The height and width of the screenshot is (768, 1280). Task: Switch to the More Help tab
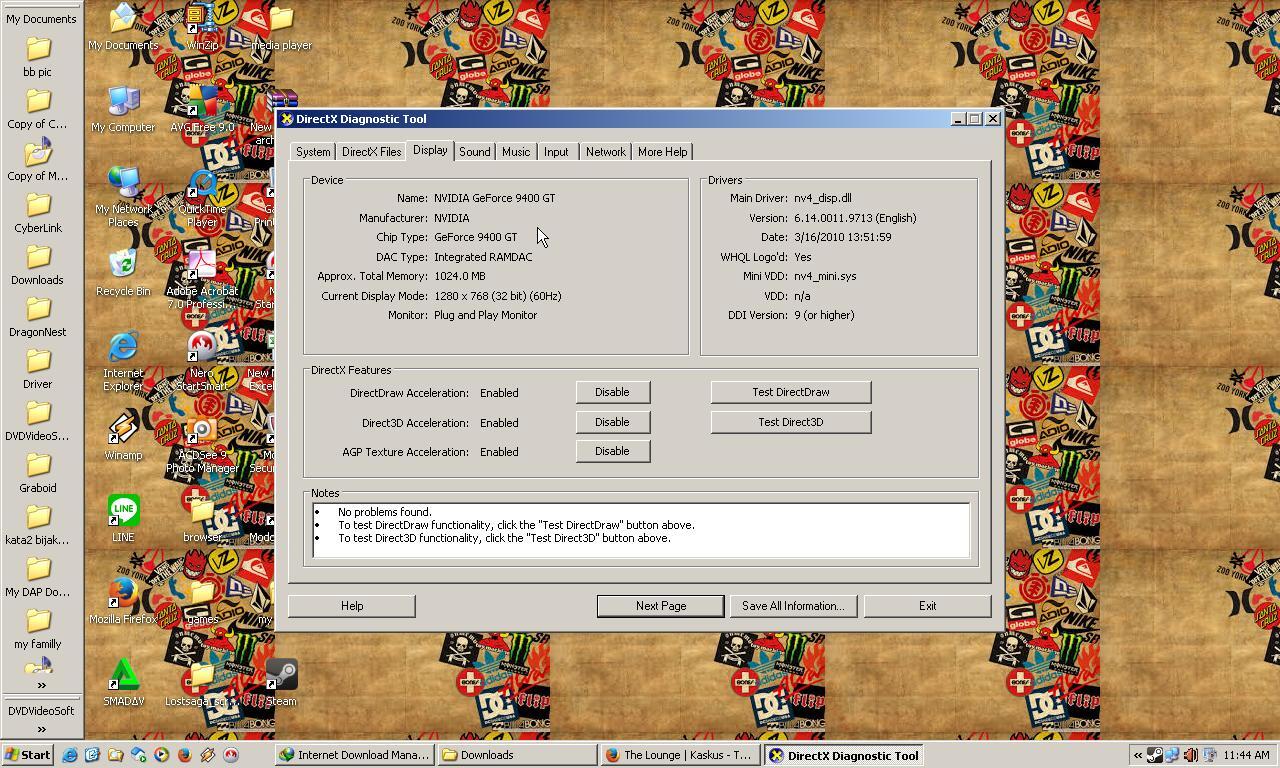coord(662,152)
